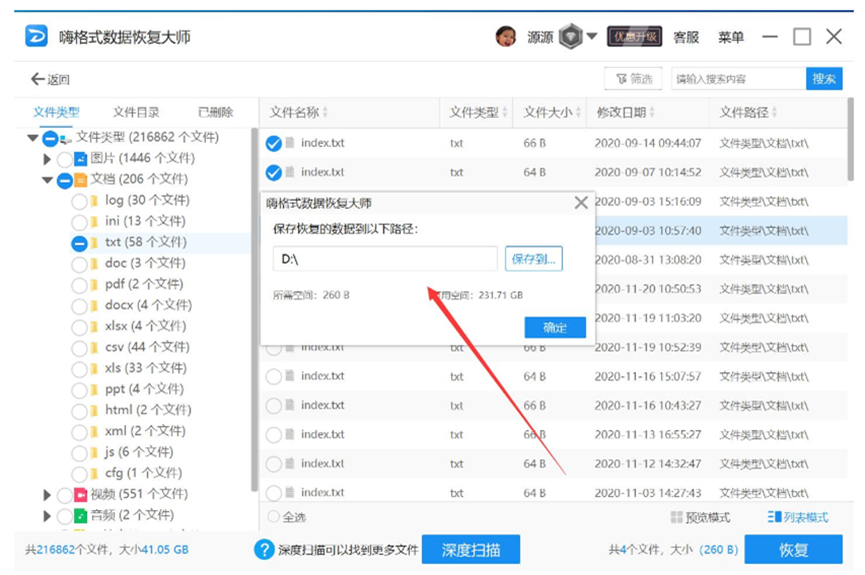Start 深度扫描 deep scan
865x575 pixels.
pyautogui.click(x=471, y=550)
